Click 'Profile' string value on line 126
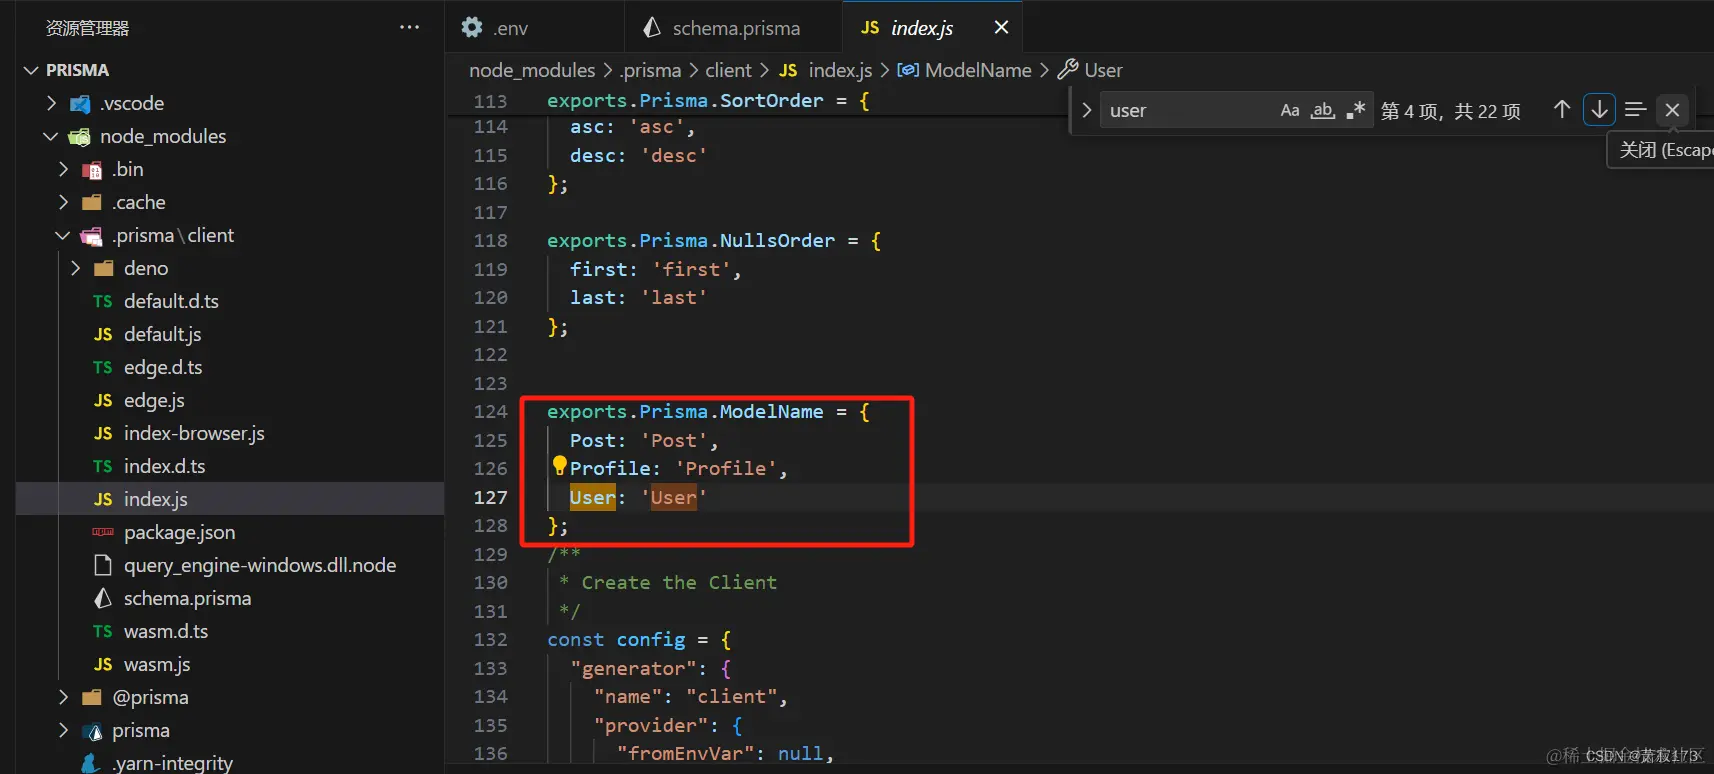This screenshot has width=1714, height=774. (725, 468)
